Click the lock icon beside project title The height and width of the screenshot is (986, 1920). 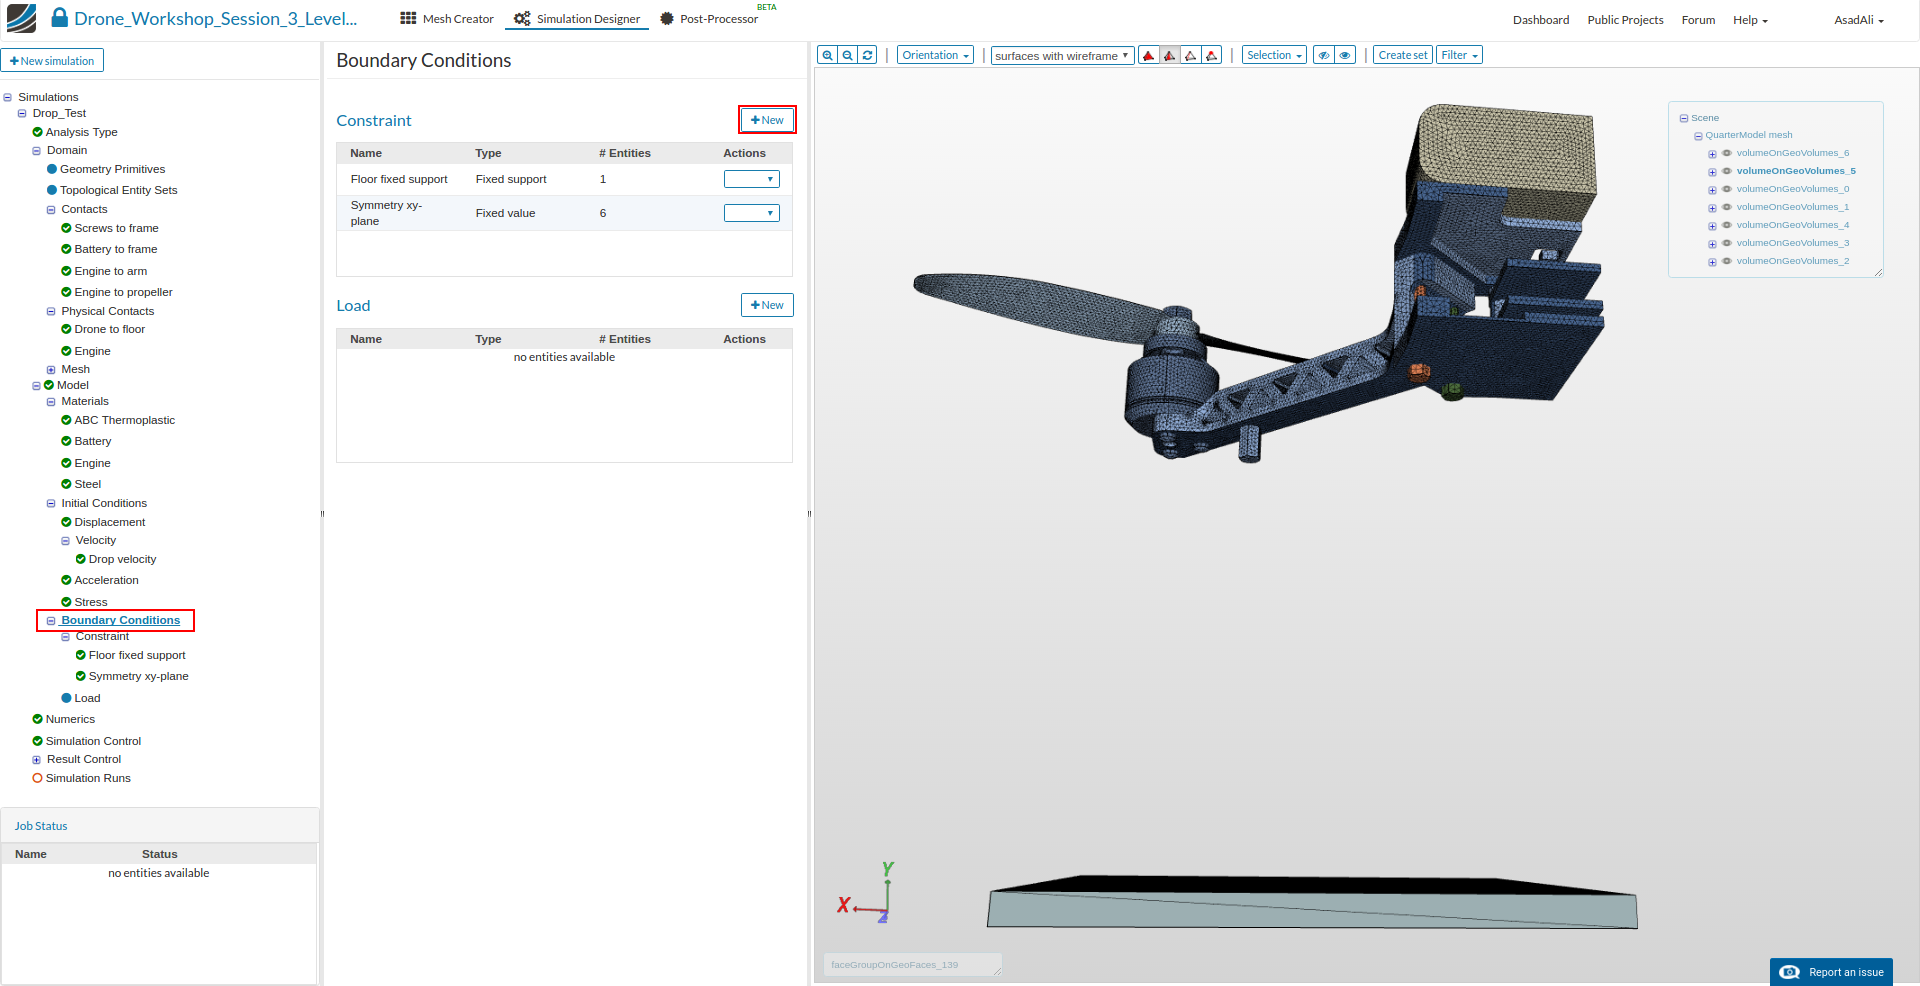60,18
